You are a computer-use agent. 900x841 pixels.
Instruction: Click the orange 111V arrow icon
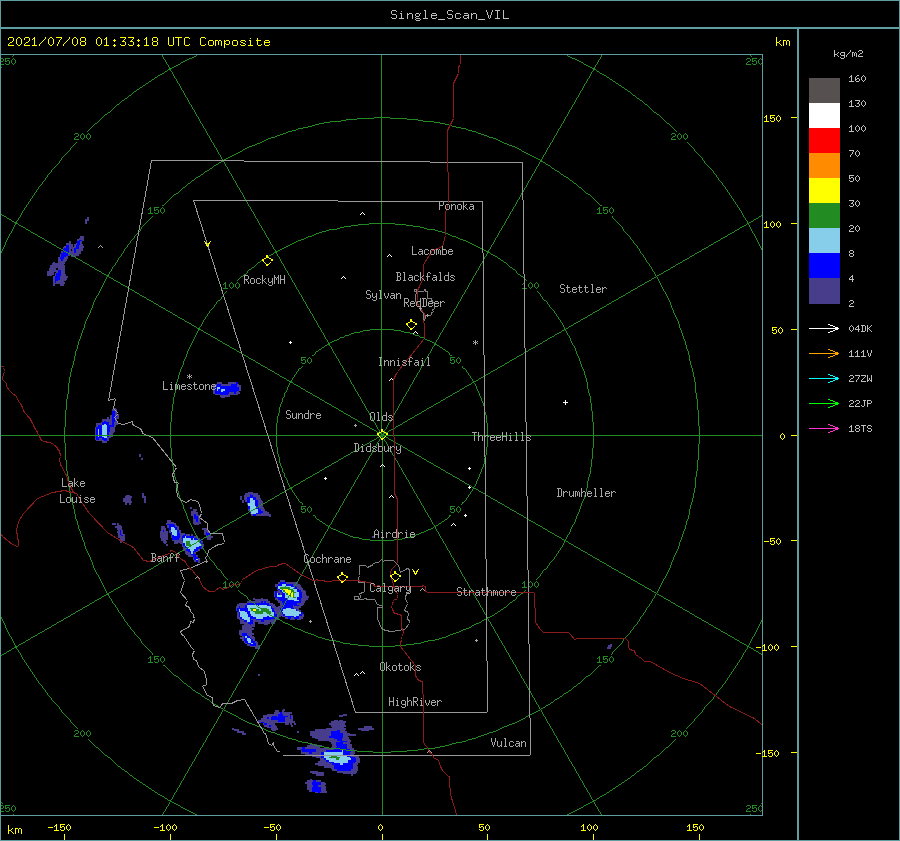click(x=824, y=354)
